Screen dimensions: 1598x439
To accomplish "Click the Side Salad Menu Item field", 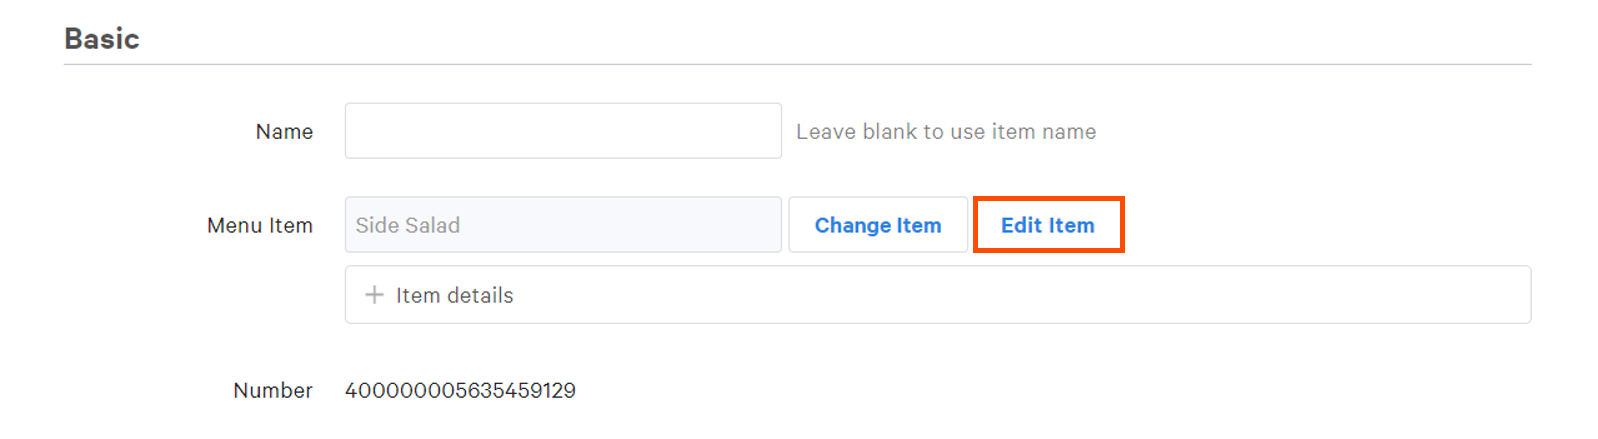I will pyautogui.click(x=562, y=225).
